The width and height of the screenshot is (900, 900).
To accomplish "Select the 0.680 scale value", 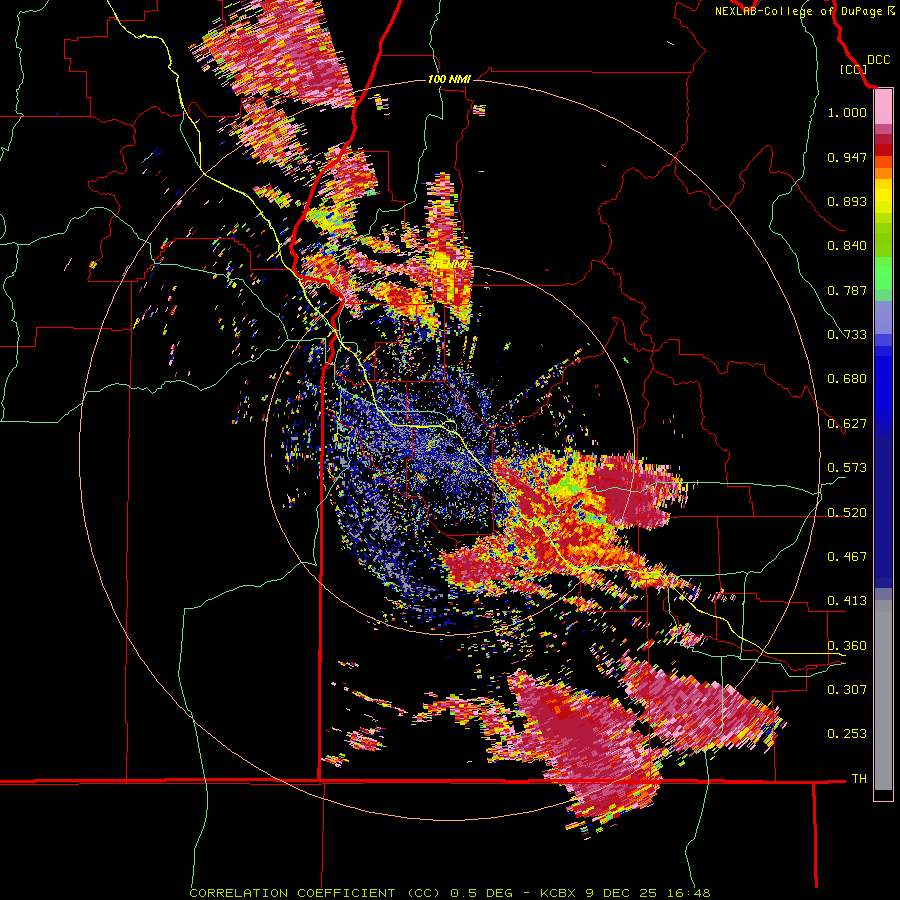I will point(847,379).
